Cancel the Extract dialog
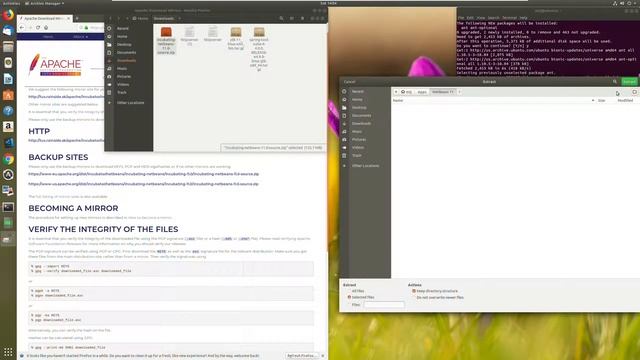Image resolution: width=640 pixels, height=360 pixels. (349, 82)
